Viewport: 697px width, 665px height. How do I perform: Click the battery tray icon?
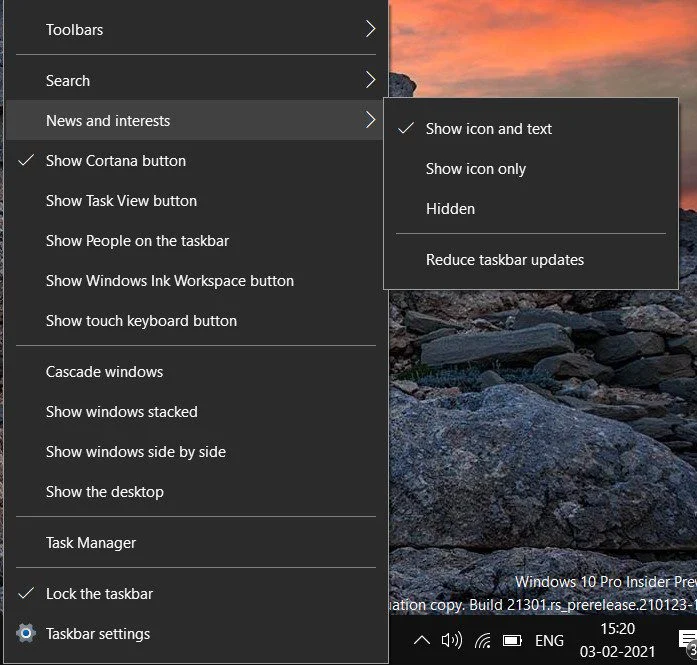click(x=512, y=641)
